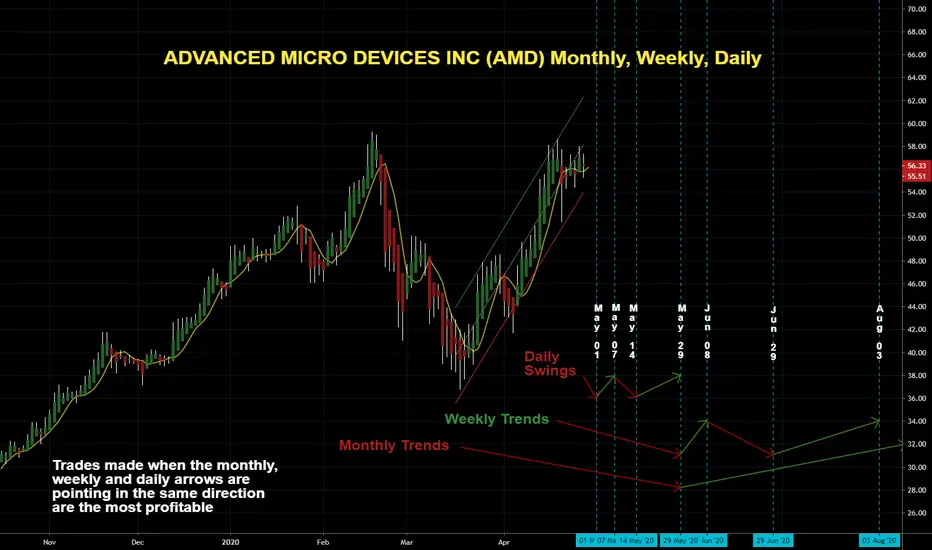
Task: Click the 54.00 price axis label
Action: tap(917, 193)
